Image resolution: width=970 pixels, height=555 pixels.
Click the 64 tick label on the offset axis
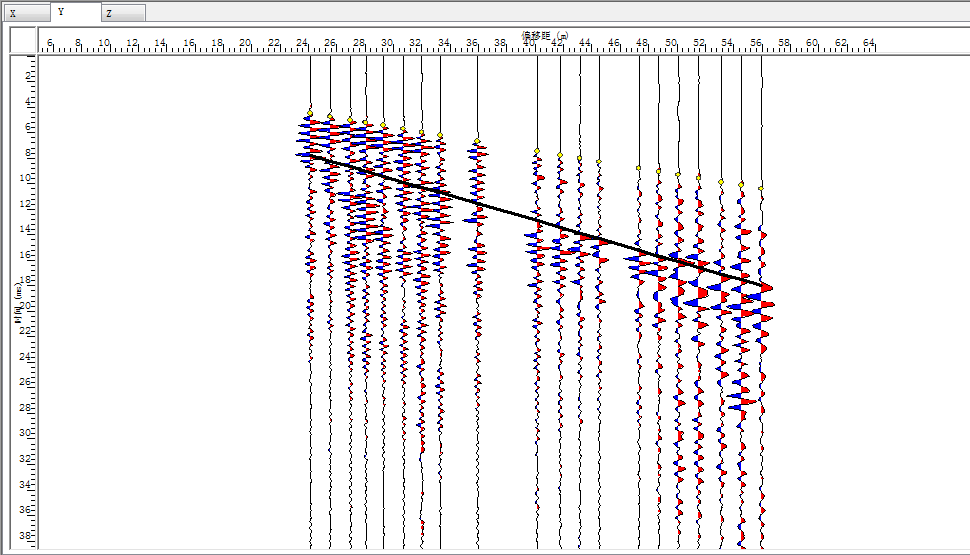(869, 43)
